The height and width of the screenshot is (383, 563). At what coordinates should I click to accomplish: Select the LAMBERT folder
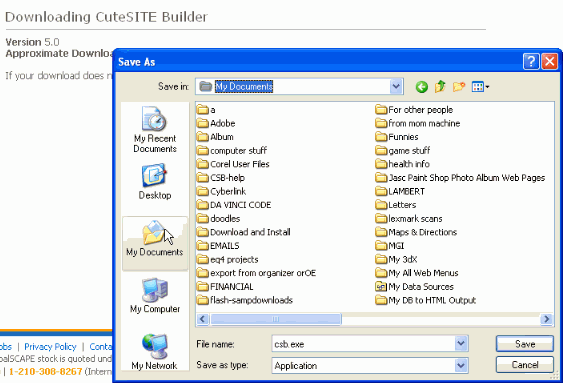point(400,192)
